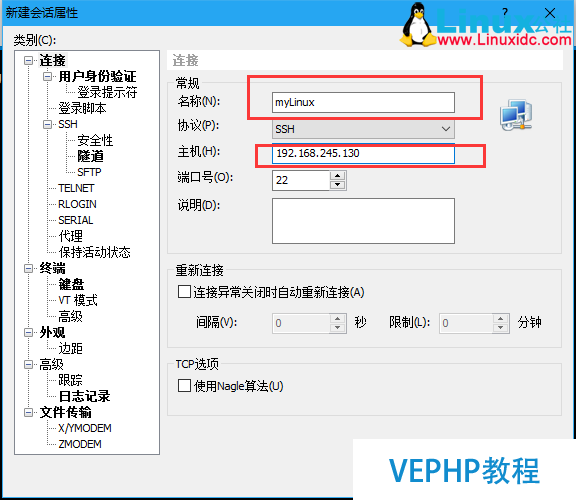Collapse the 终端 tree node
This screenshot has width=576, height=500.
click(28, 269)
